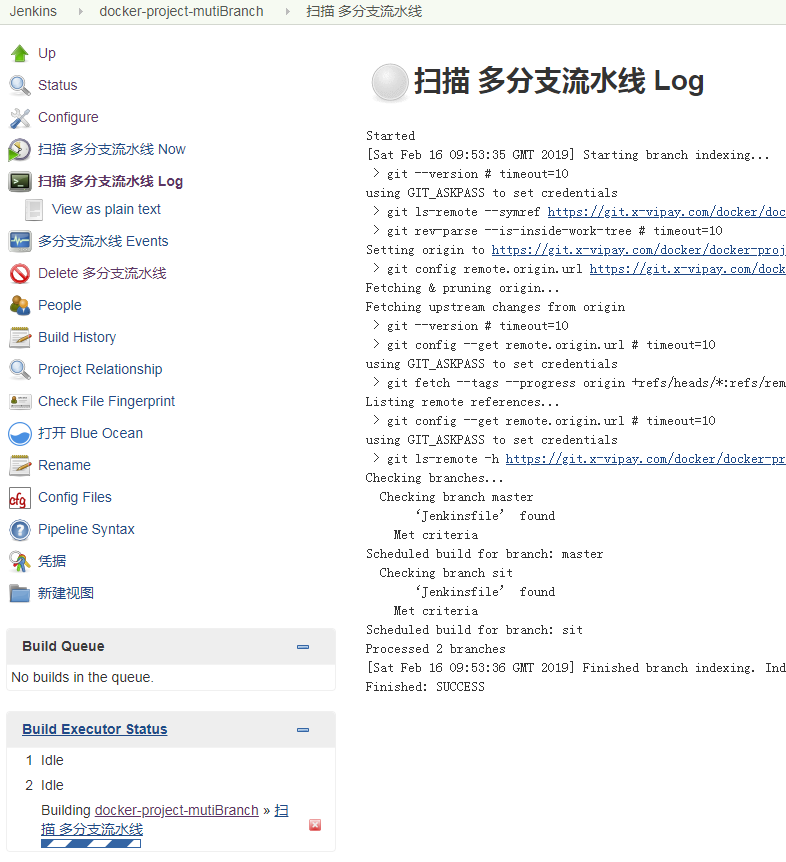786x862 pixels.
Task: Open the Configure link
Action: point(68,117)
